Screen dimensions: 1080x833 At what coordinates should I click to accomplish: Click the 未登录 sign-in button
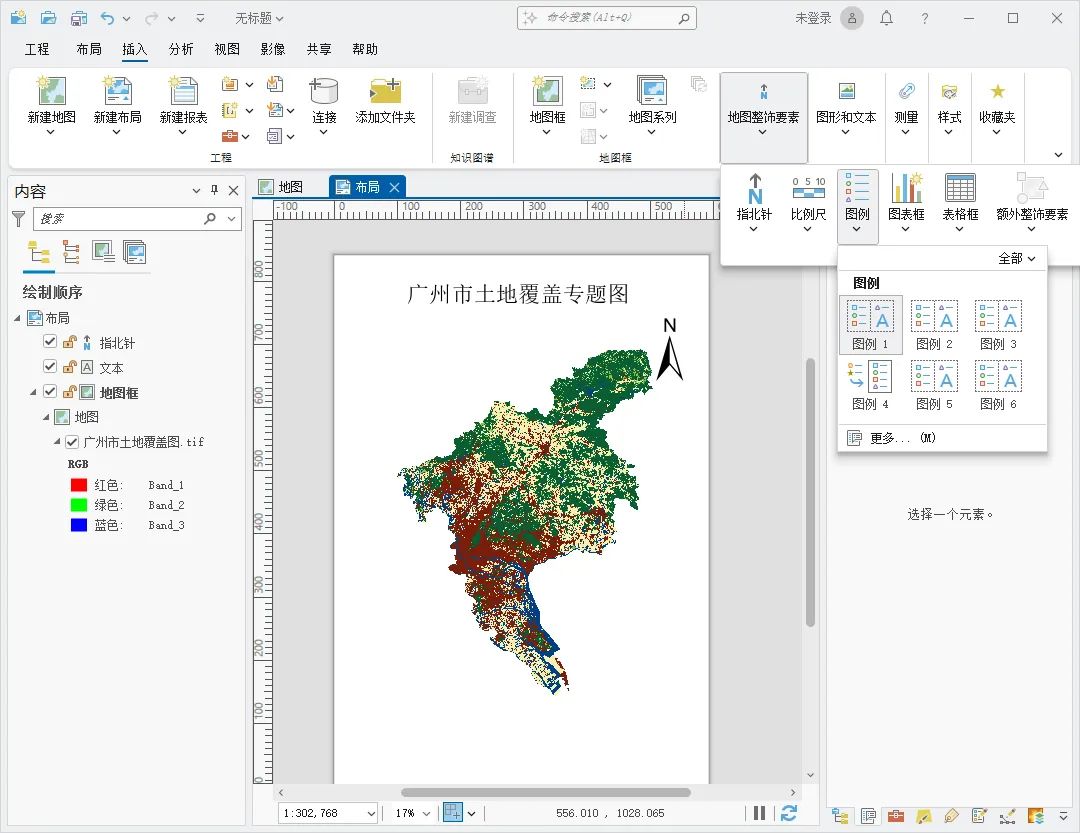813,19
